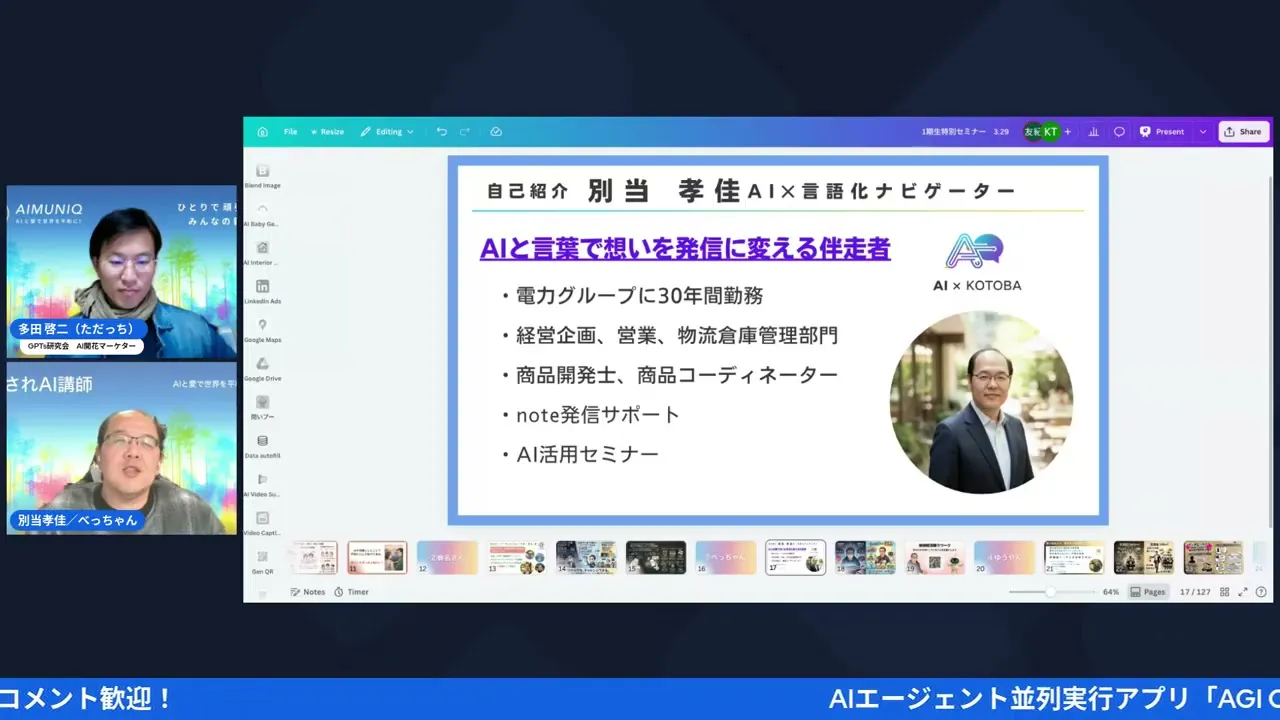The image size is (1280, 720).
Task: Open Google Drive from the sidebar
Action: pyautogui.click(x=262, y=369)
